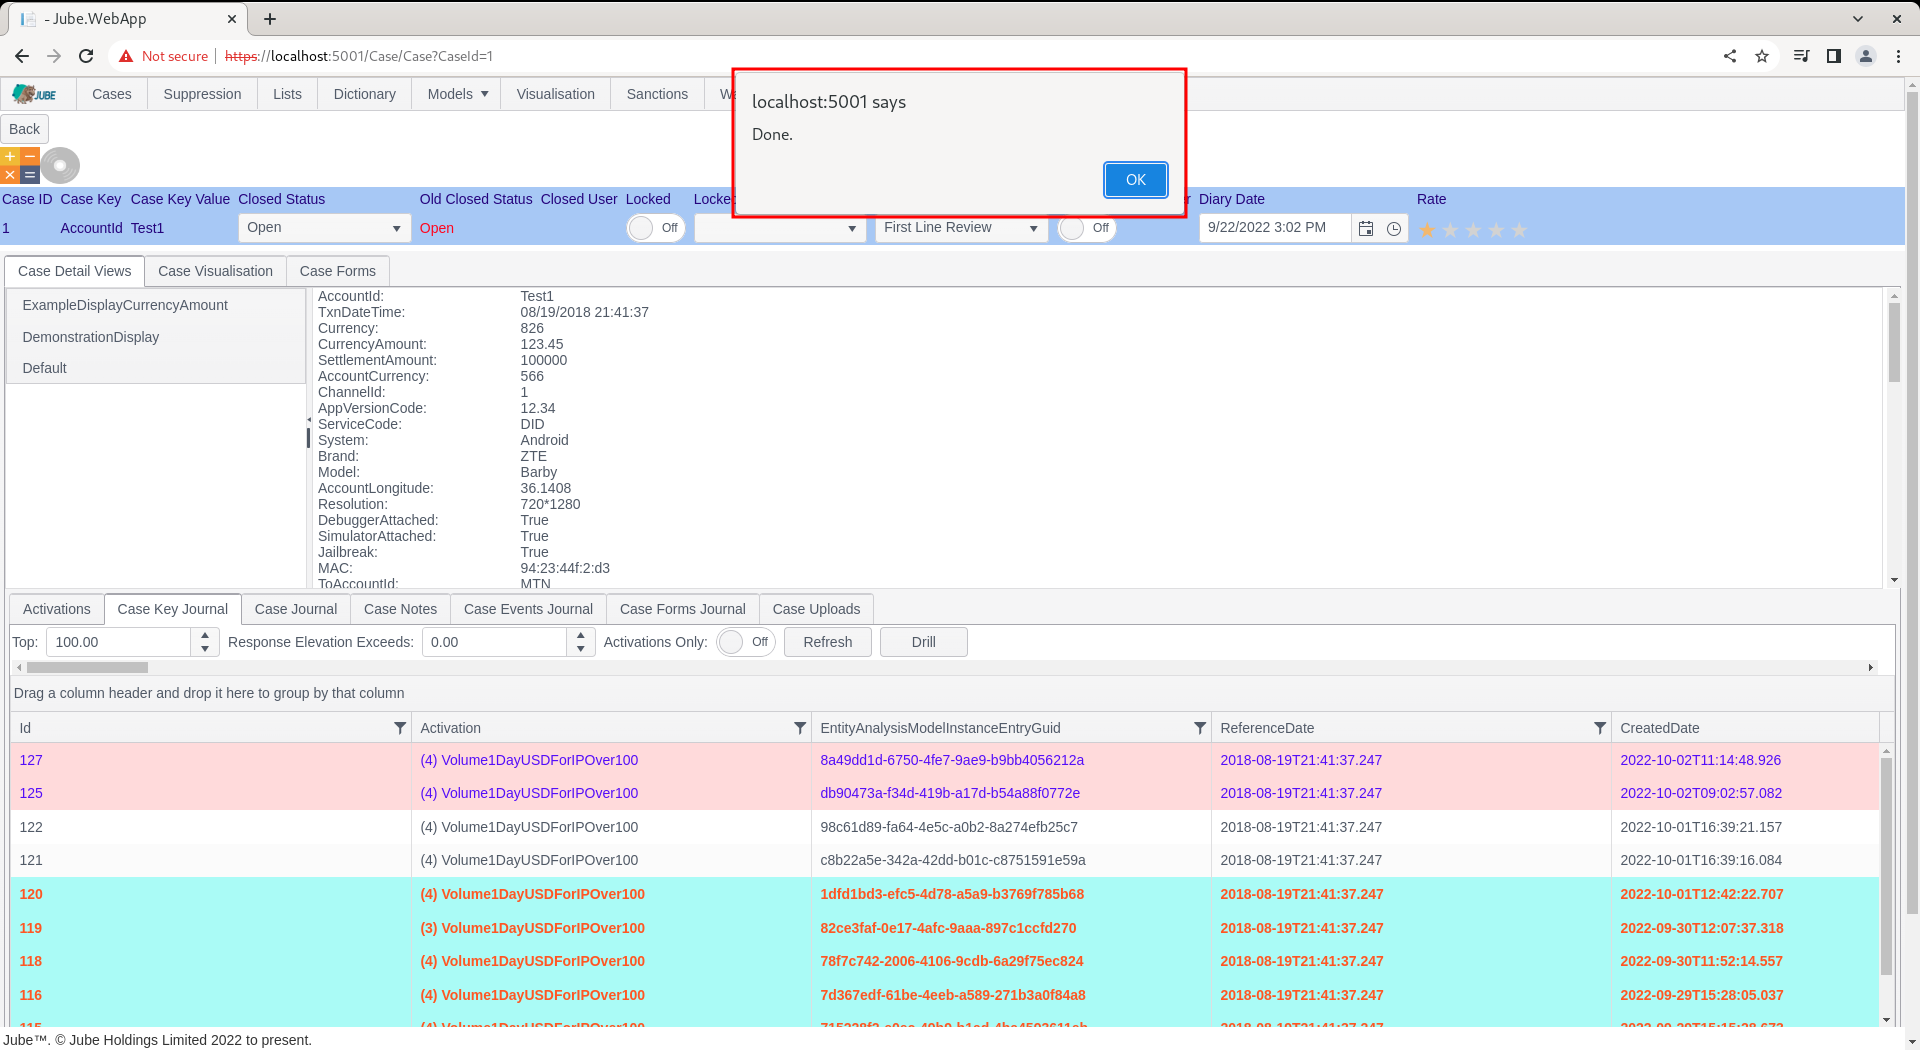The image size is (1920, 1050).
Task: Reload the page using browser refresh
Action: coord(86,56)
